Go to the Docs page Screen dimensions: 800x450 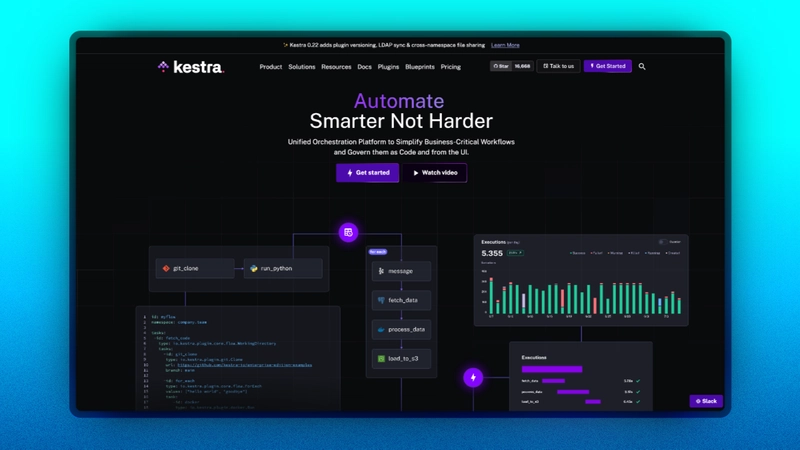click(x=365, y=67)
